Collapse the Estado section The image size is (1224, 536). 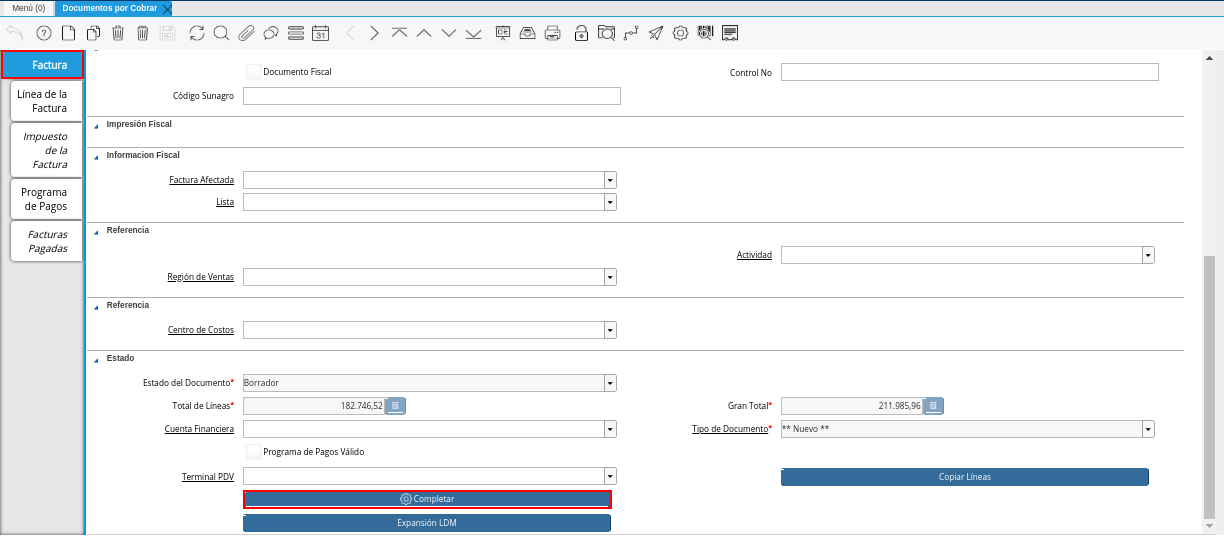tap(96, 359)
